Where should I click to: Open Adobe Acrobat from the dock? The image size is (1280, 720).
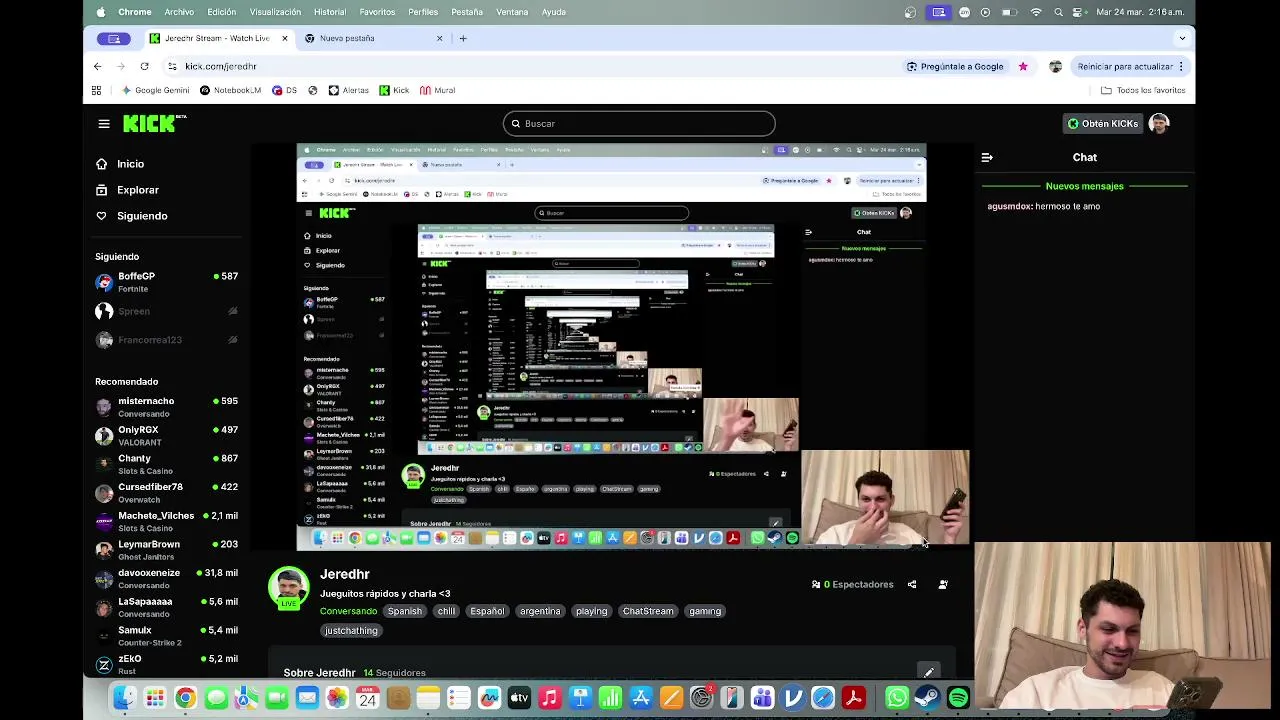point(853,698)
